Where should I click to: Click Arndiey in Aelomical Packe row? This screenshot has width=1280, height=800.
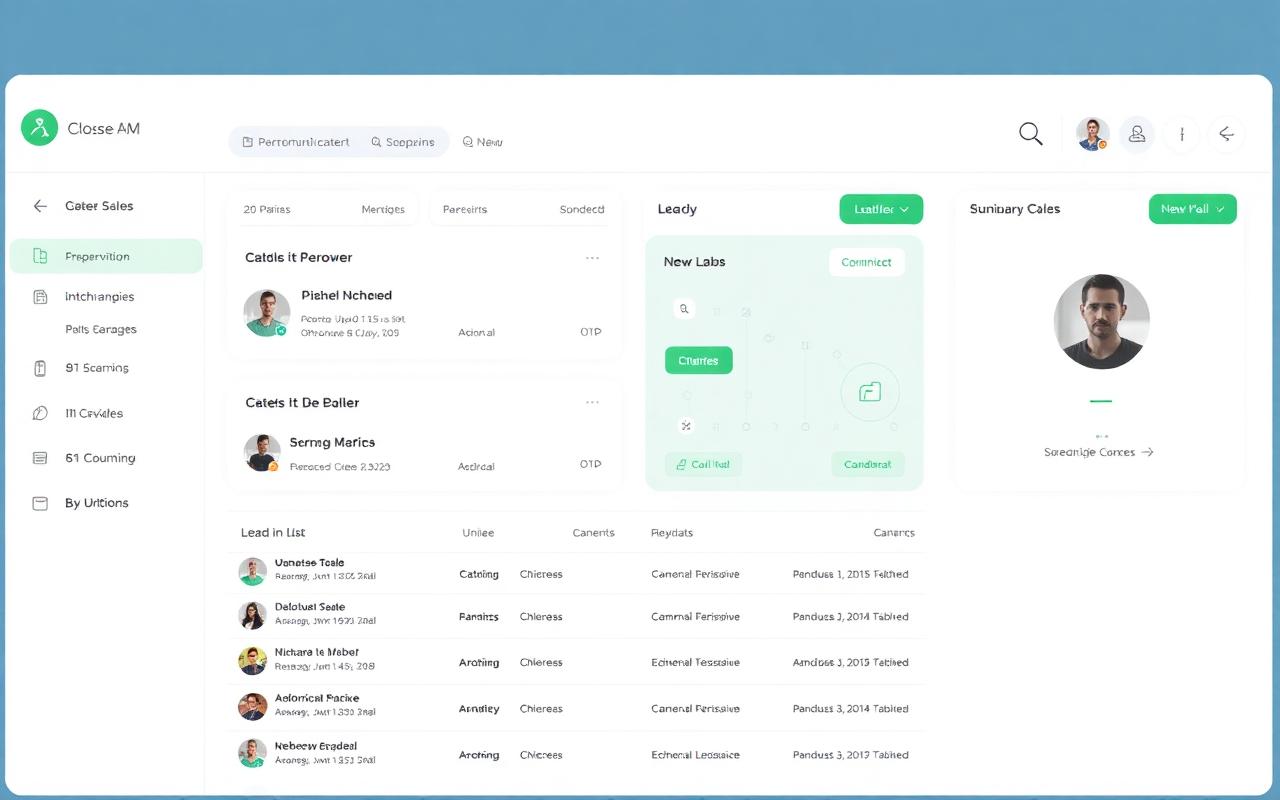[479, 708]
